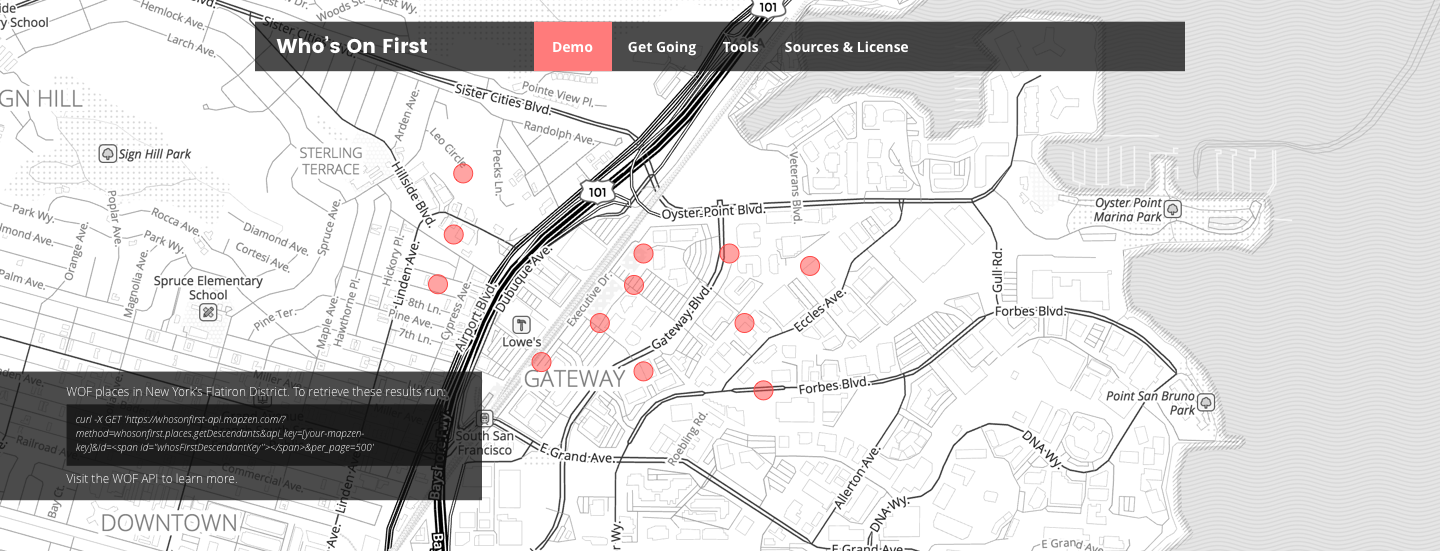This screenshot has height=551, width=1440.
Task: Click the Sign Hill Park icon
Action: tap(108, 154)
